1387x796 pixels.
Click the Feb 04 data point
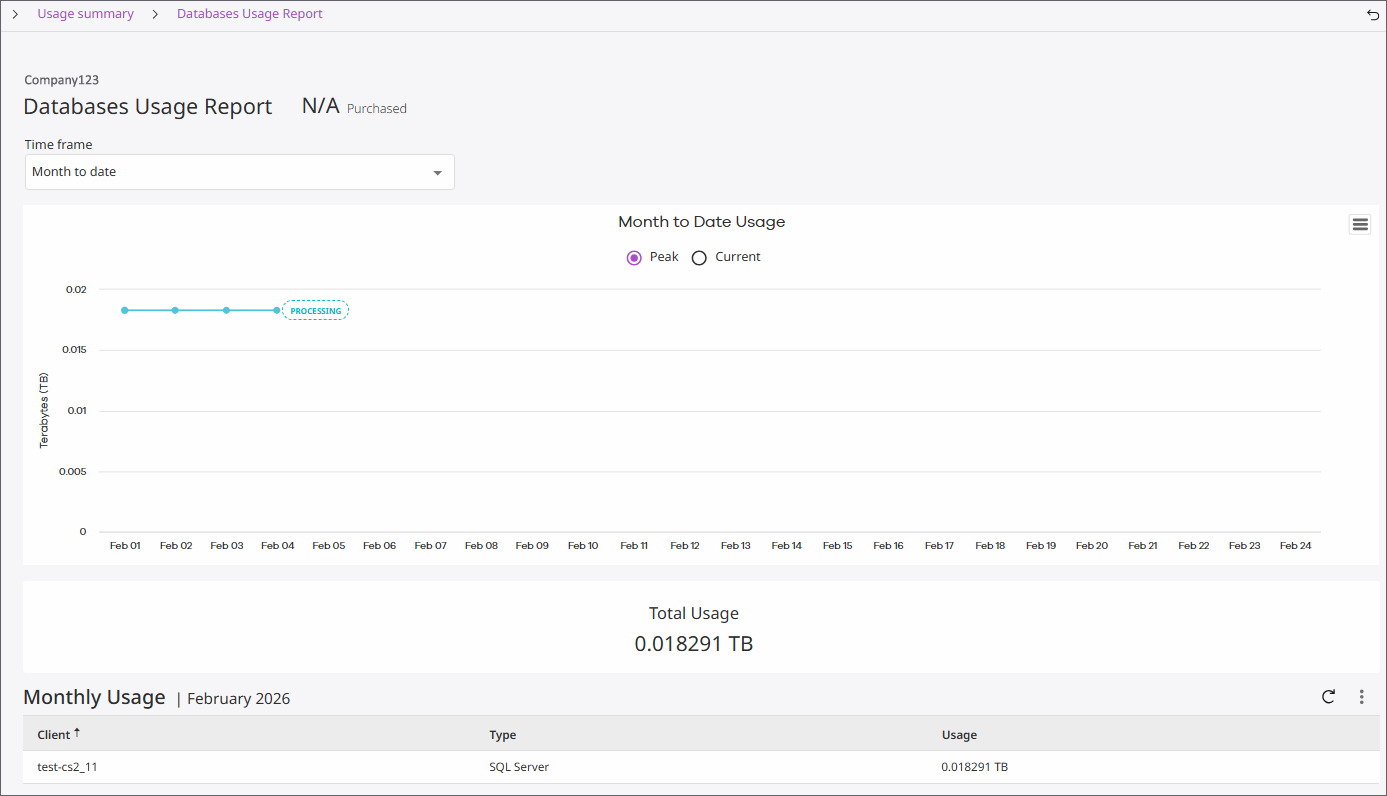click(277, 310)
